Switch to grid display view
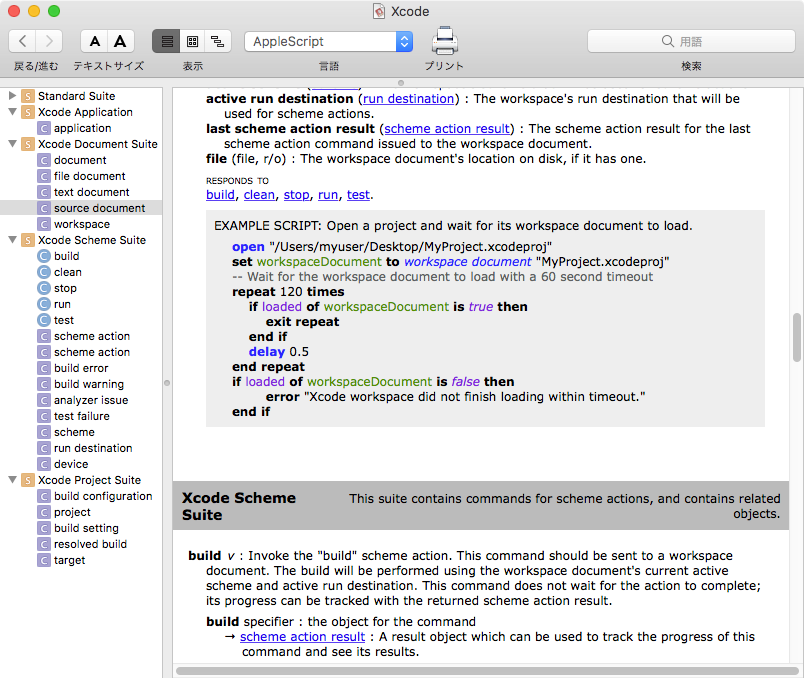 click(193, 41)
